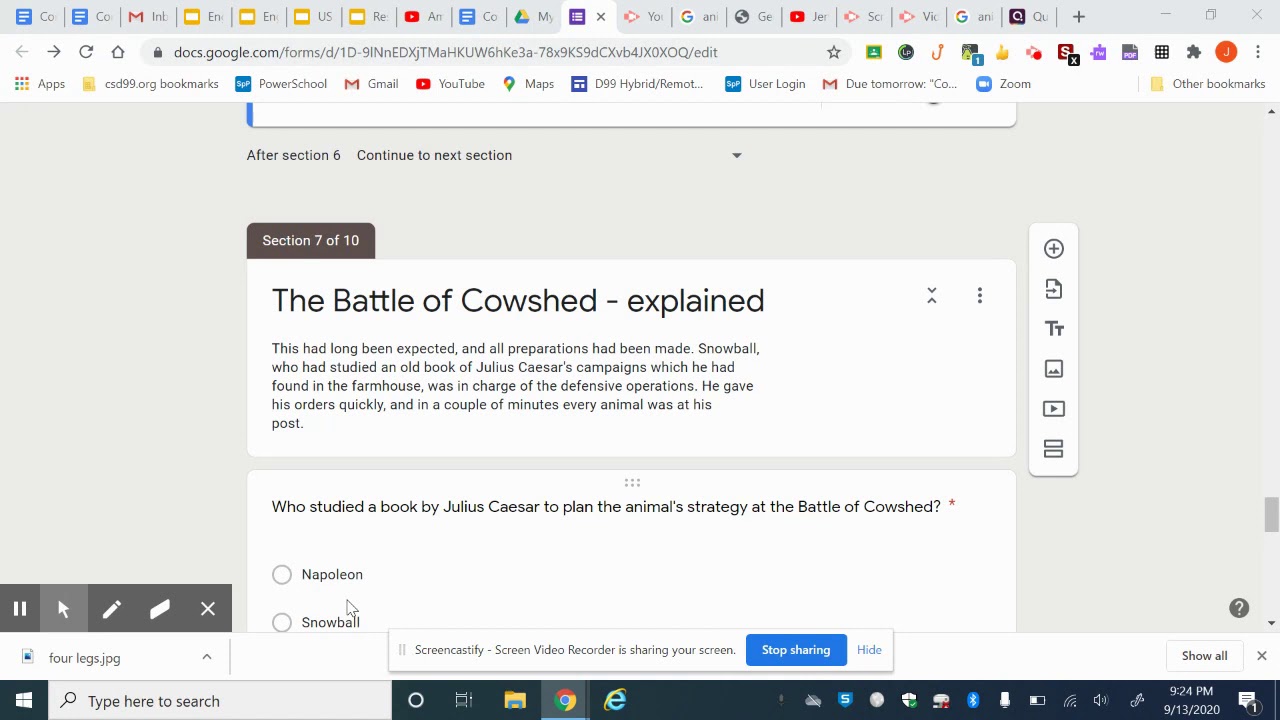
Task: Switch to the first Google Docs tab
Action: click(35, 17)
